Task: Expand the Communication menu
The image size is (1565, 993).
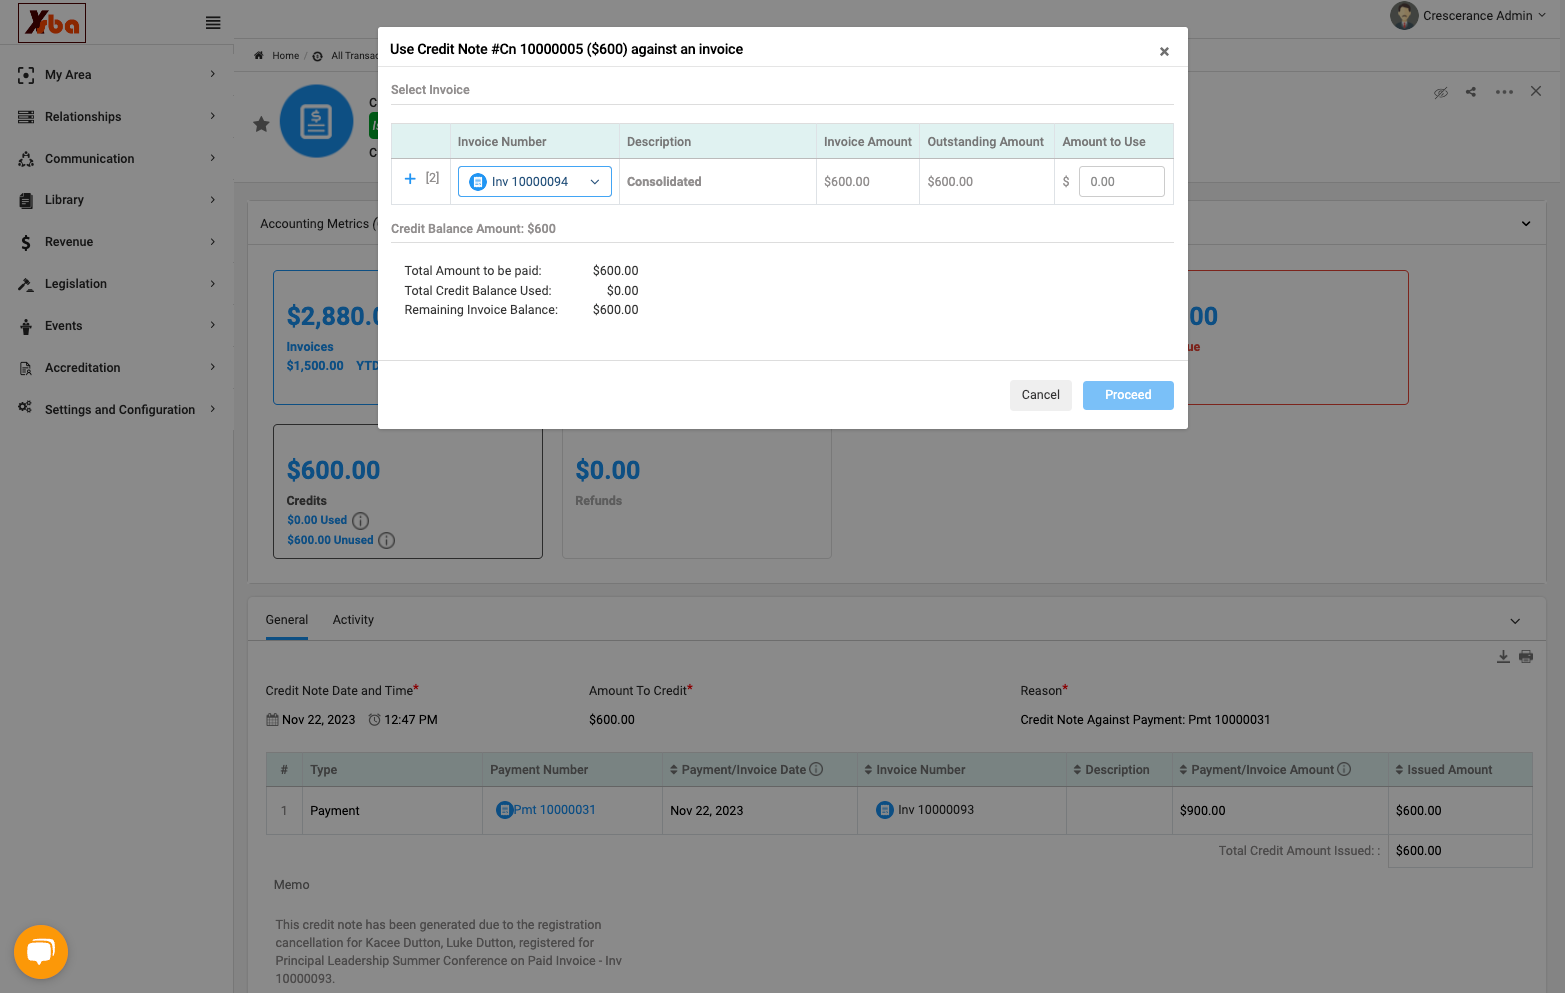Action: pyautogui.click(x=116, y=159)
